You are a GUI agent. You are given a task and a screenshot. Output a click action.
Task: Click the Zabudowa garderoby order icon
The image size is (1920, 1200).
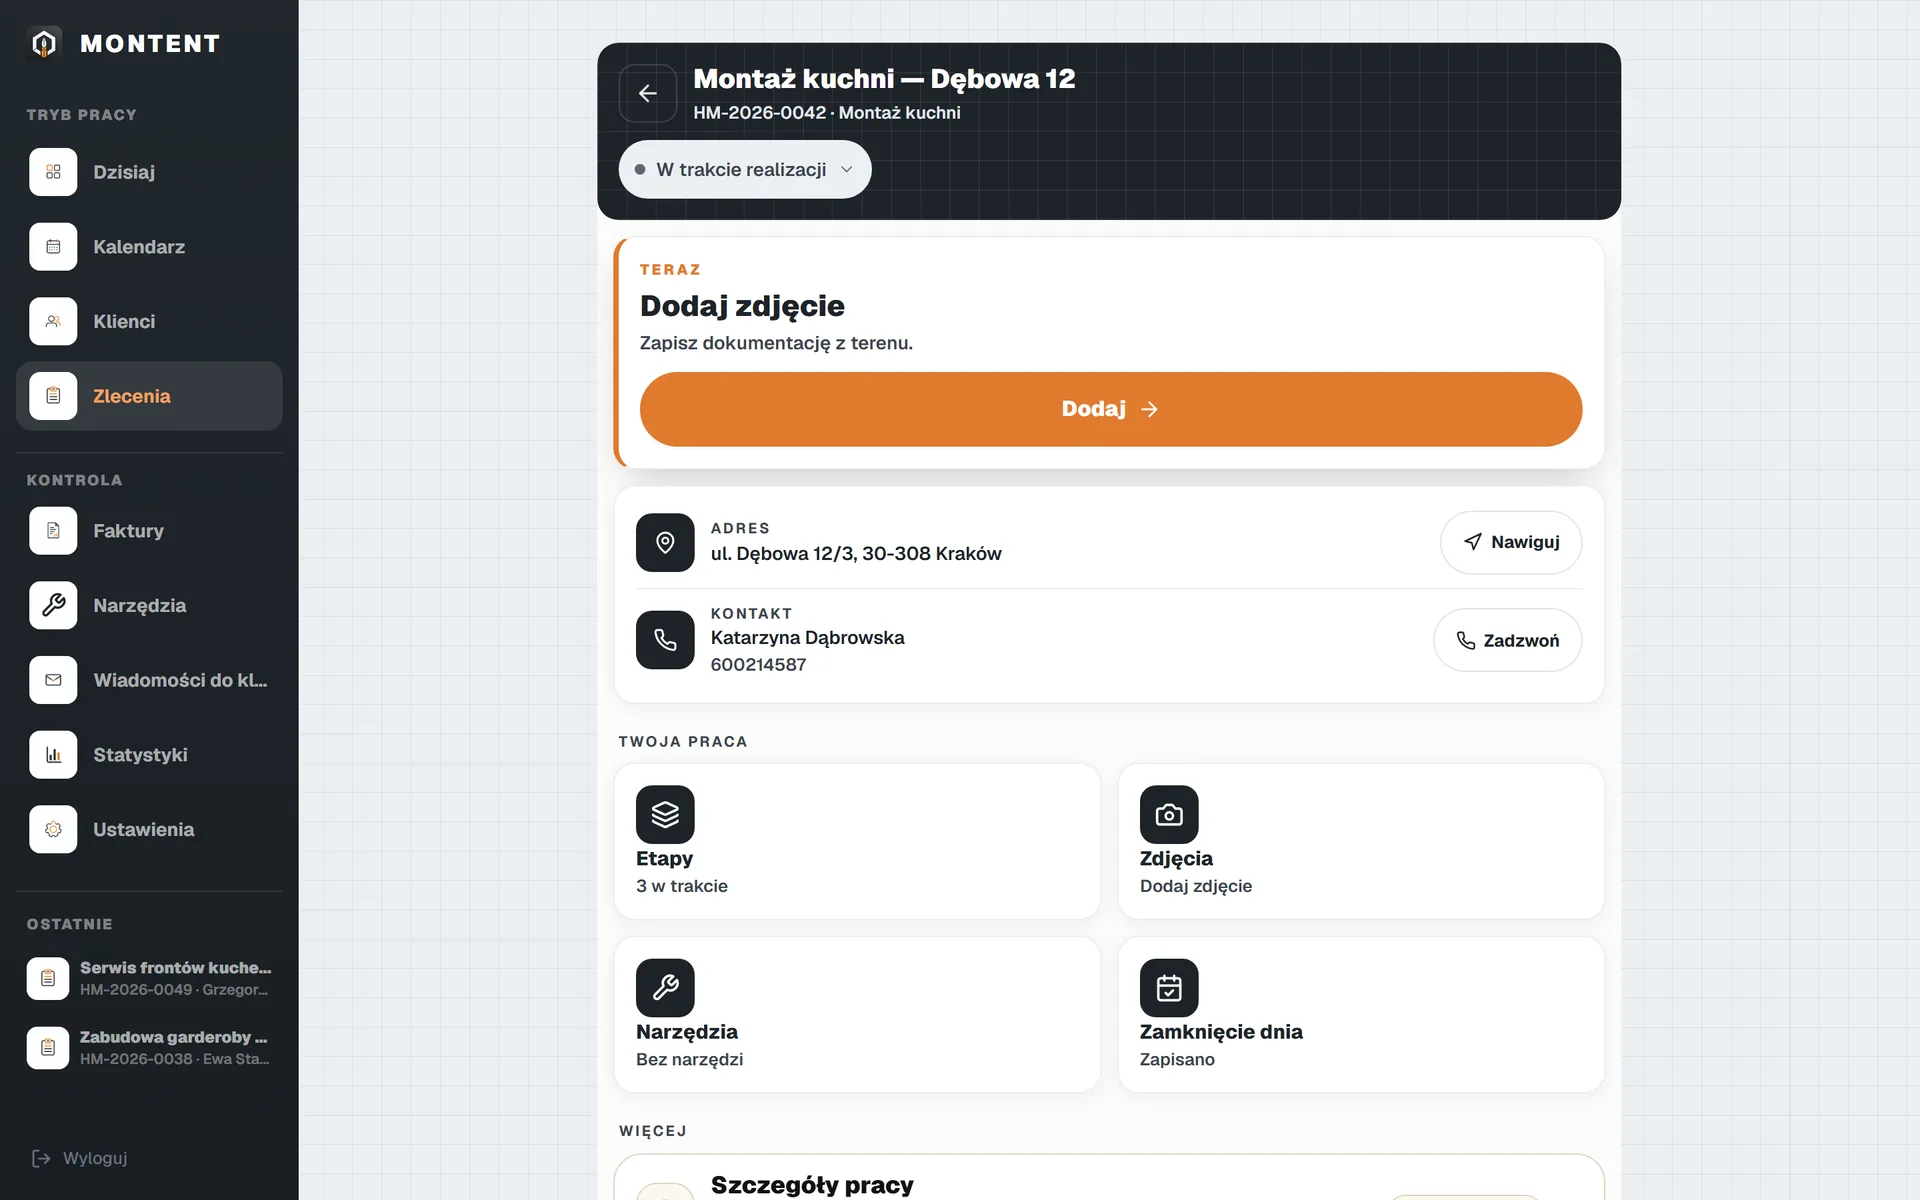click(x=48, y=1048)
